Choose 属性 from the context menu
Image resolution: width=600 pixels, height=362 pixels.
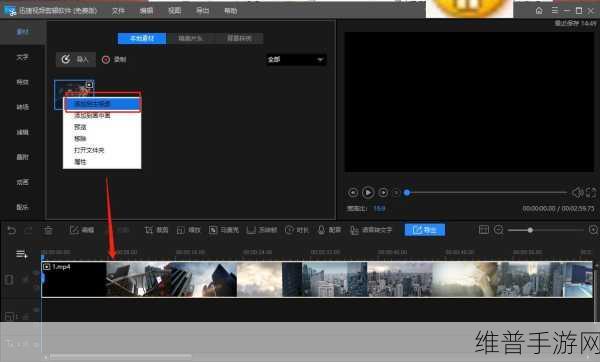tap(80, 162)
